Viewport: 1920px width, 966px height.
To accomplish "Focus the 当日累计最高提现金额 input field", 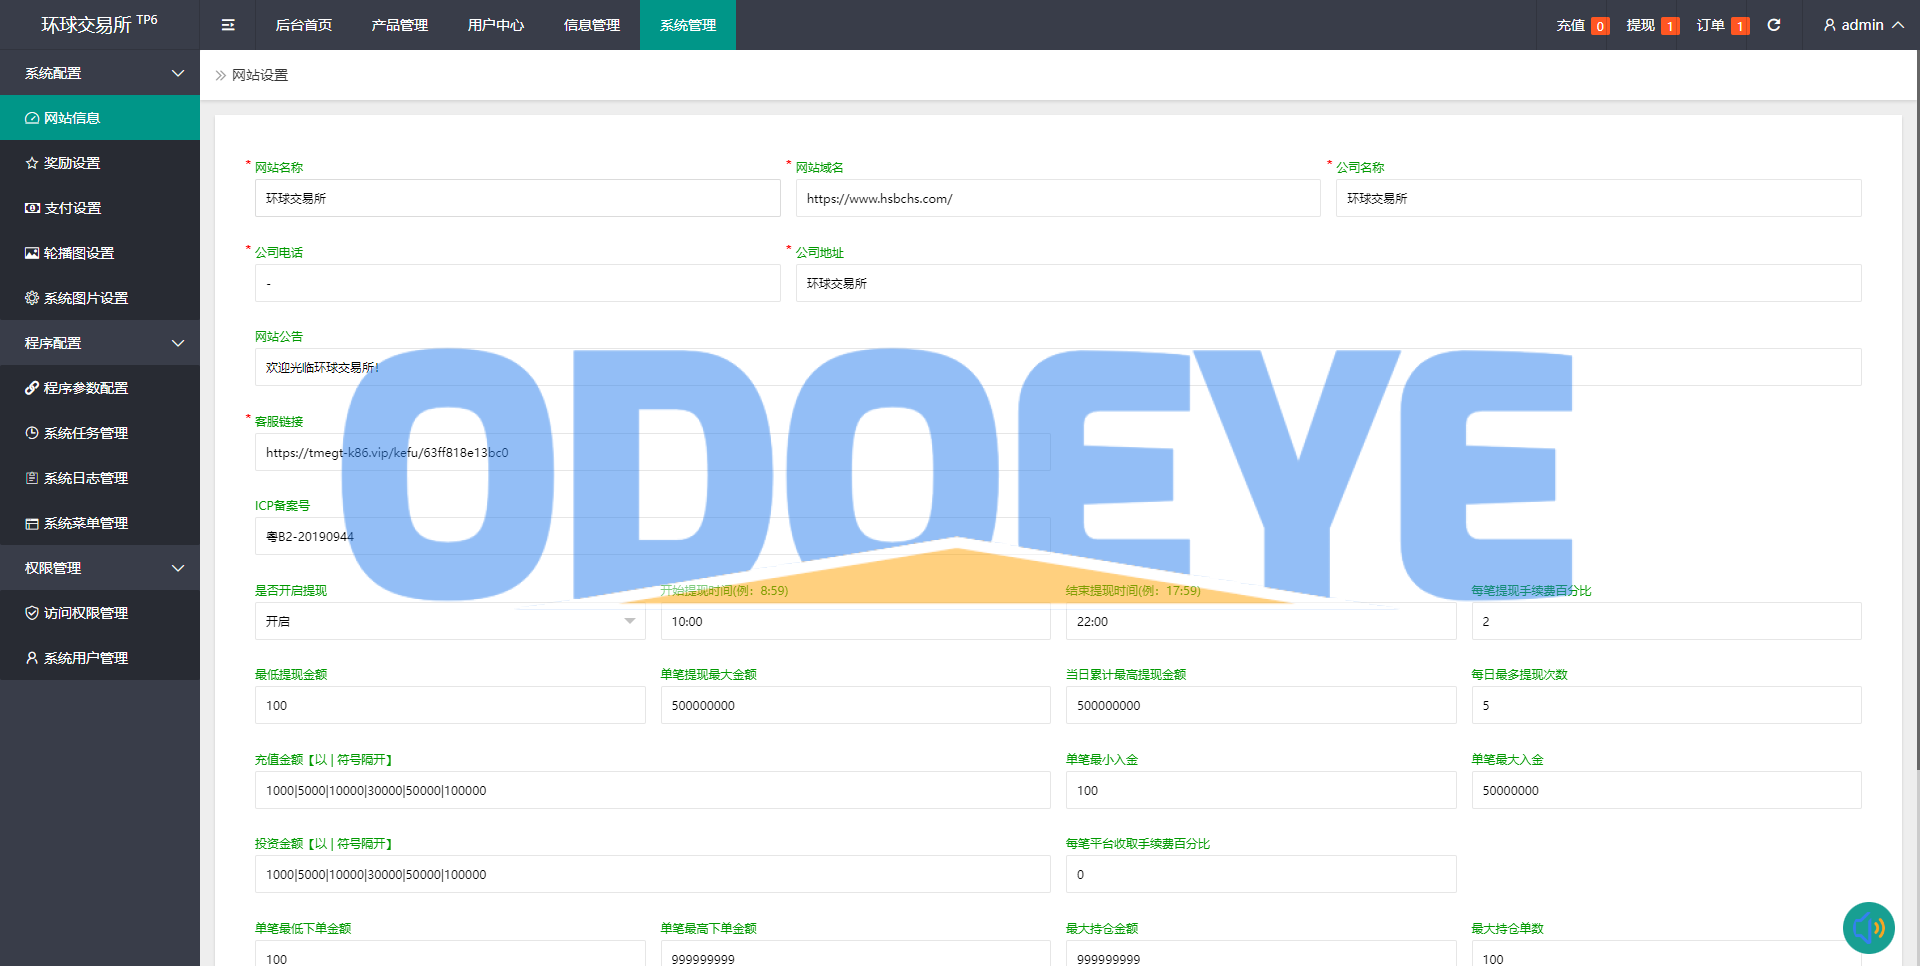I will (1261, 705).
